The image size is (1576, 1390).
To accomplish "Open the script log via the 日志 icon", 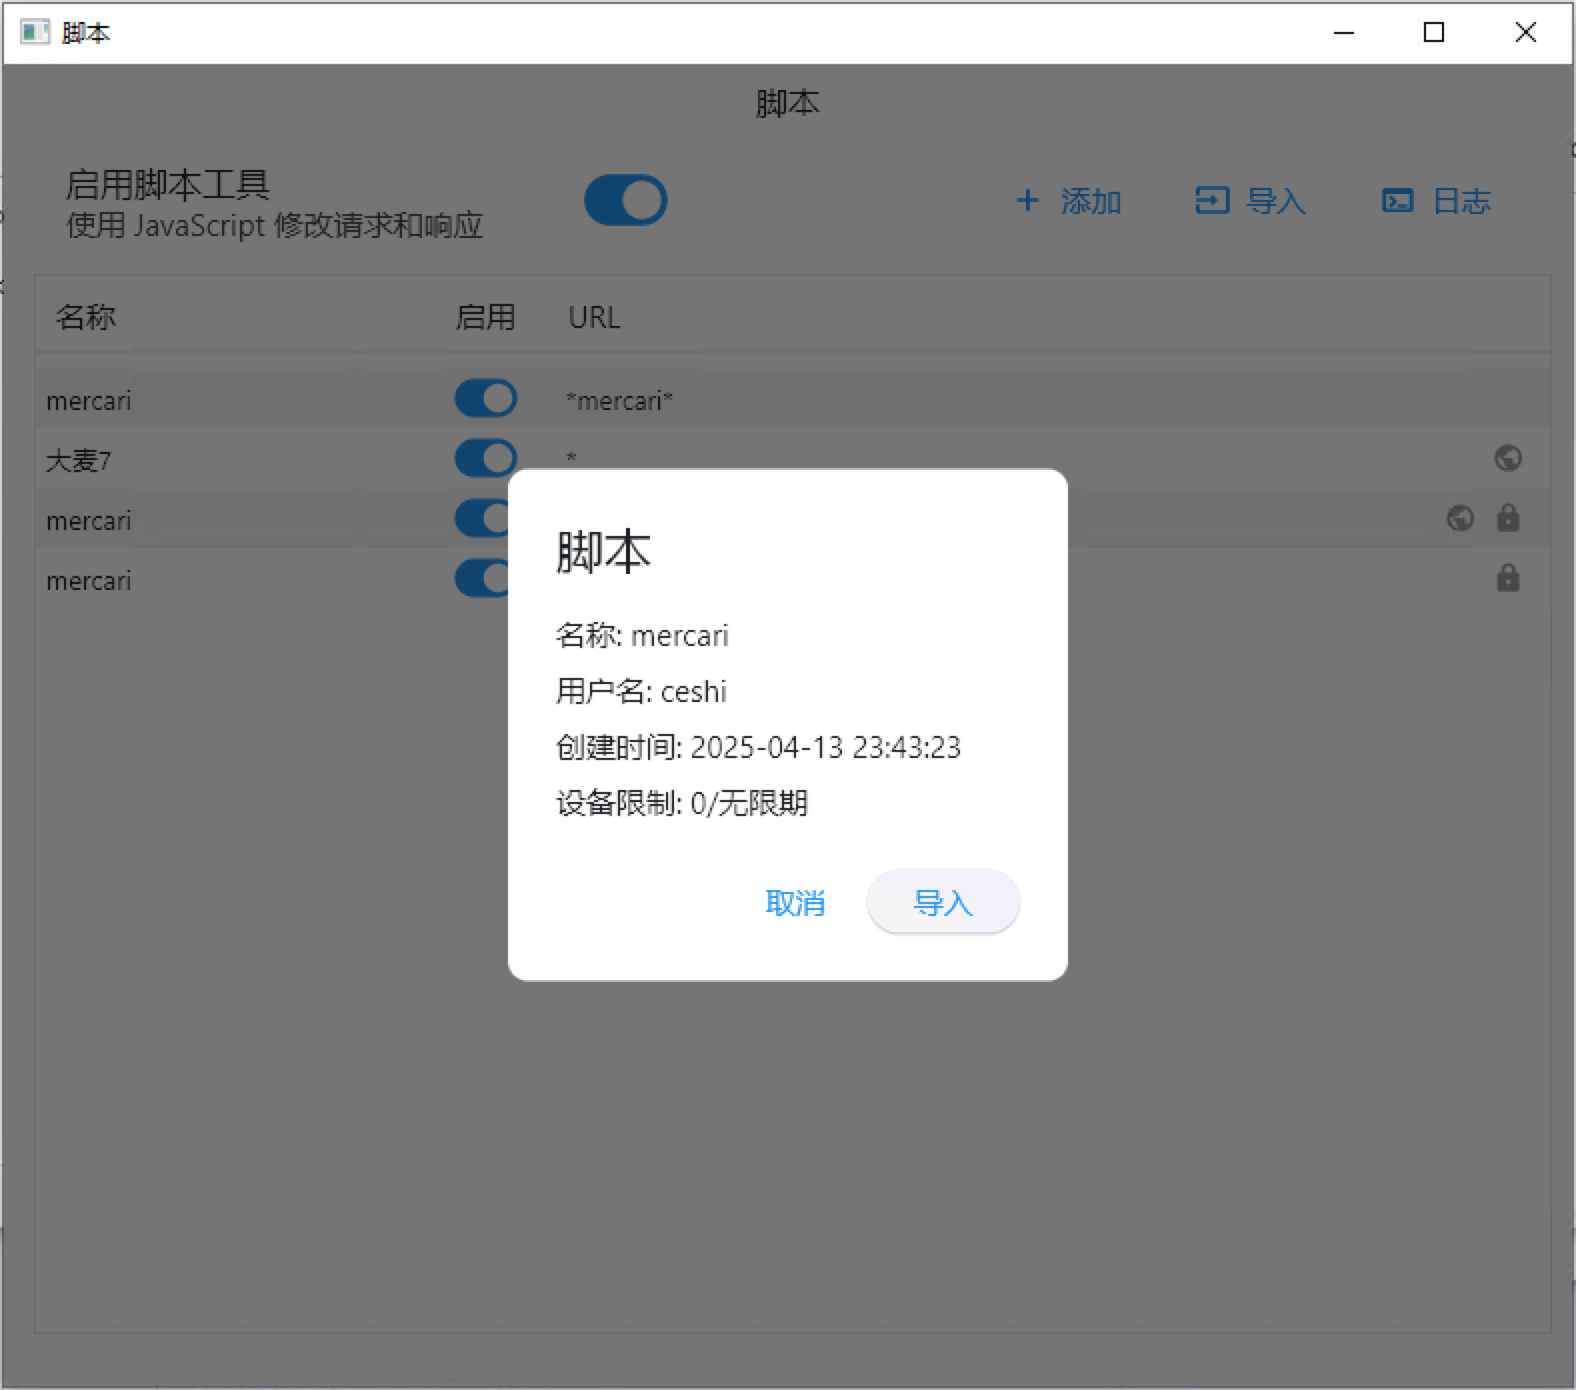I will coord(1397,201).
